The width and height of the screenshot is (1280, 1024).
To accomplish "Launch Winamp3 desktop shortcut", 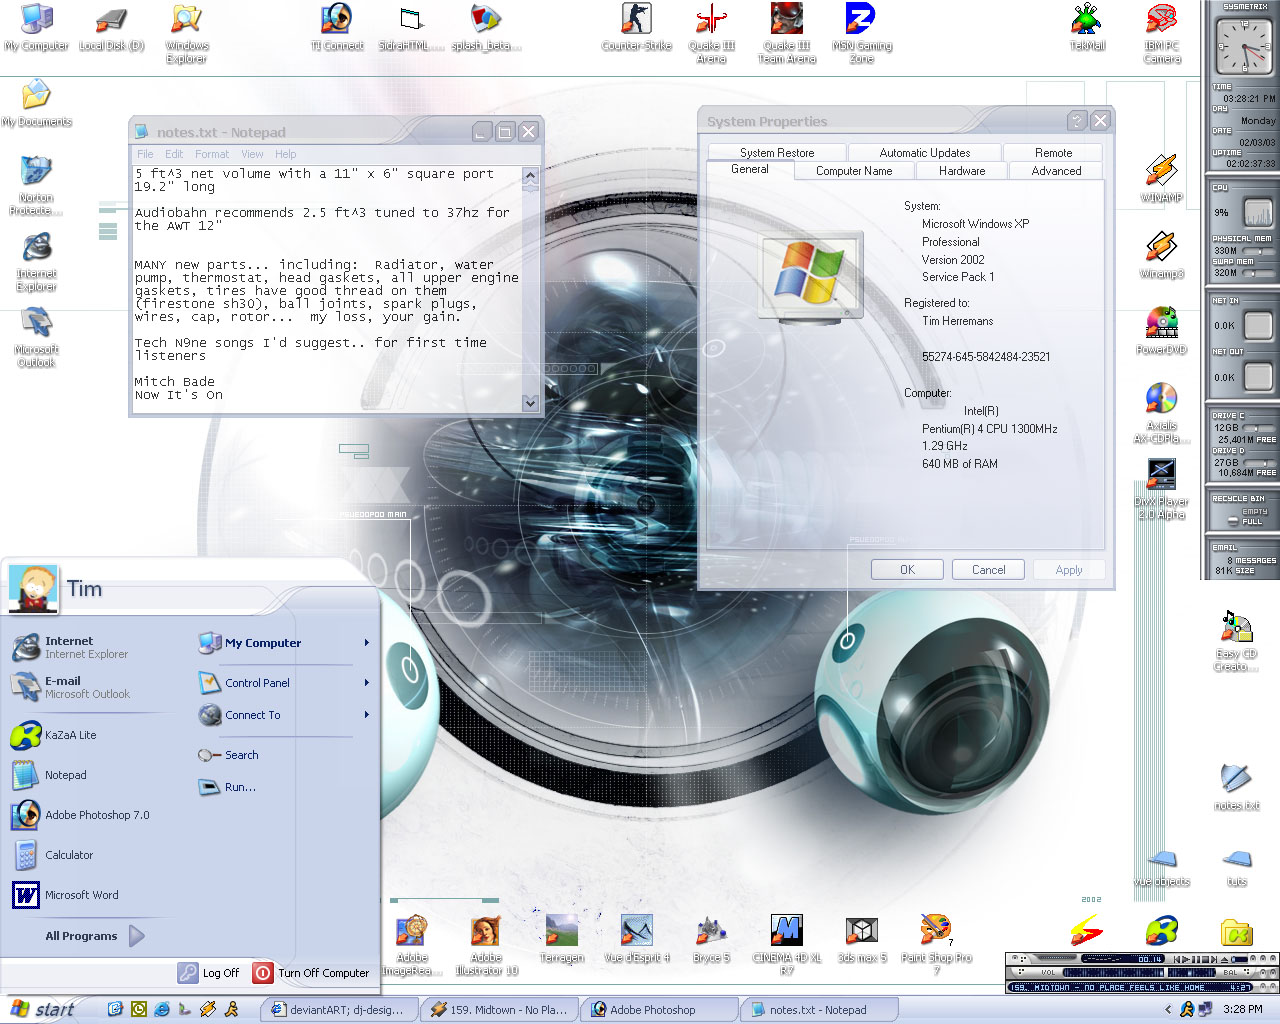I will [x=1161, y=256].
